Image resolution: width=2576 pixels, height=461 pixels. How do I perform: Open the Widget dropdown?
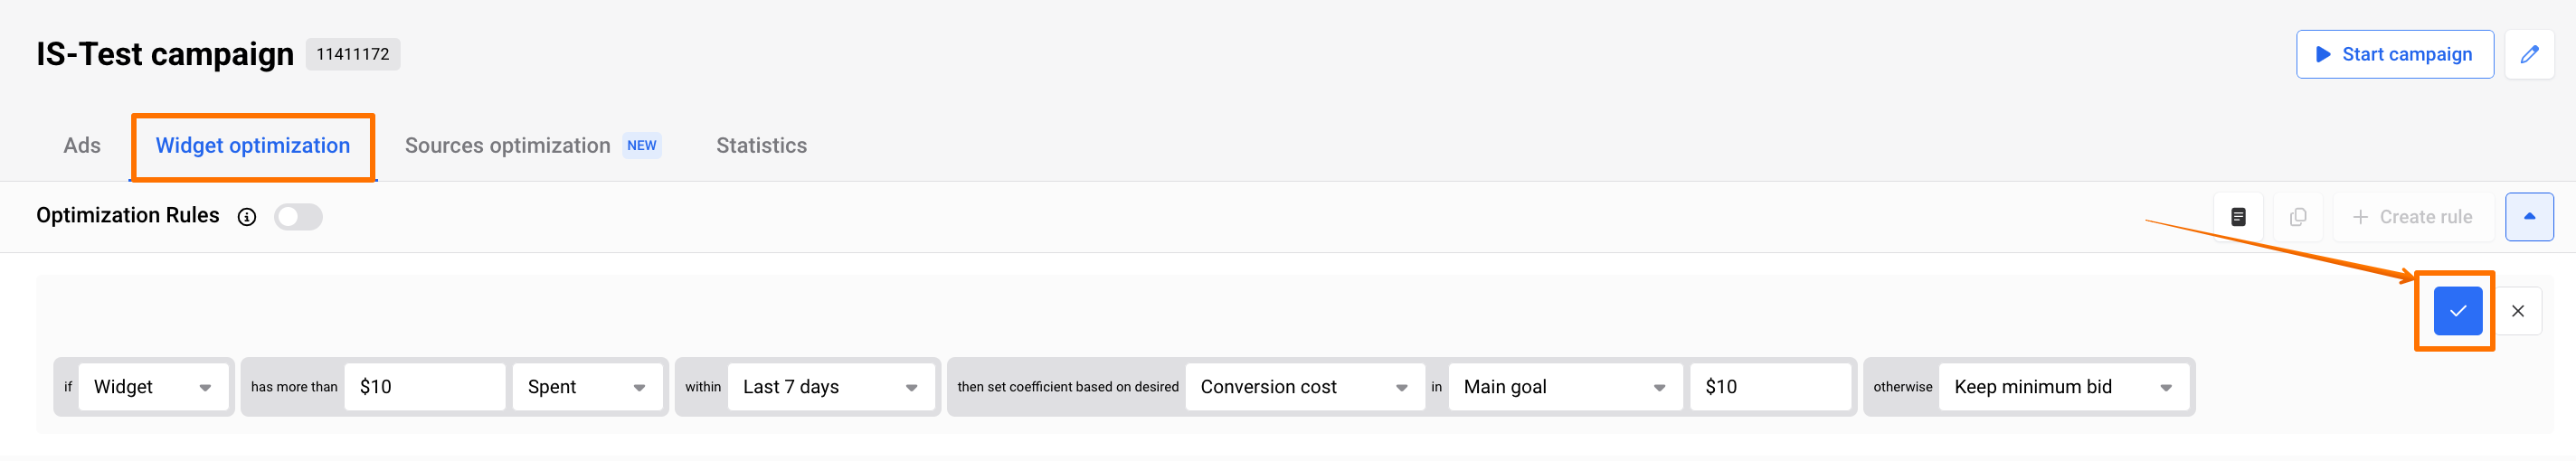(152, 387)
